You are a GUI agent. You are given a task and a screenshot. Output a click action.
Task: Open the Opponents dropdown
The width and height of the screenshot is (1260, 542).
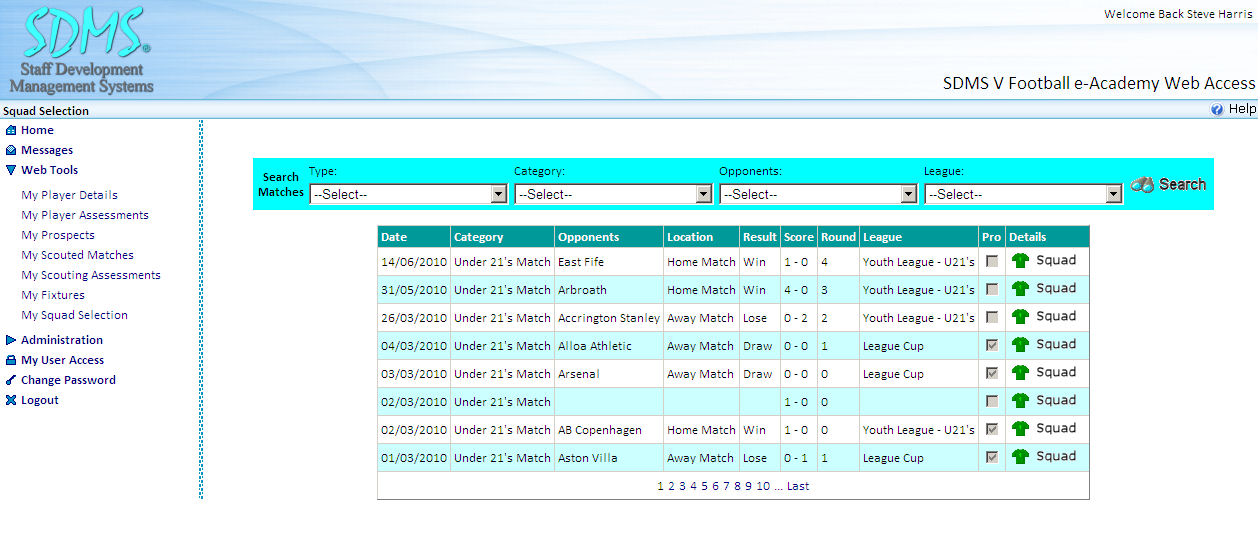click(x=818, y=195)
